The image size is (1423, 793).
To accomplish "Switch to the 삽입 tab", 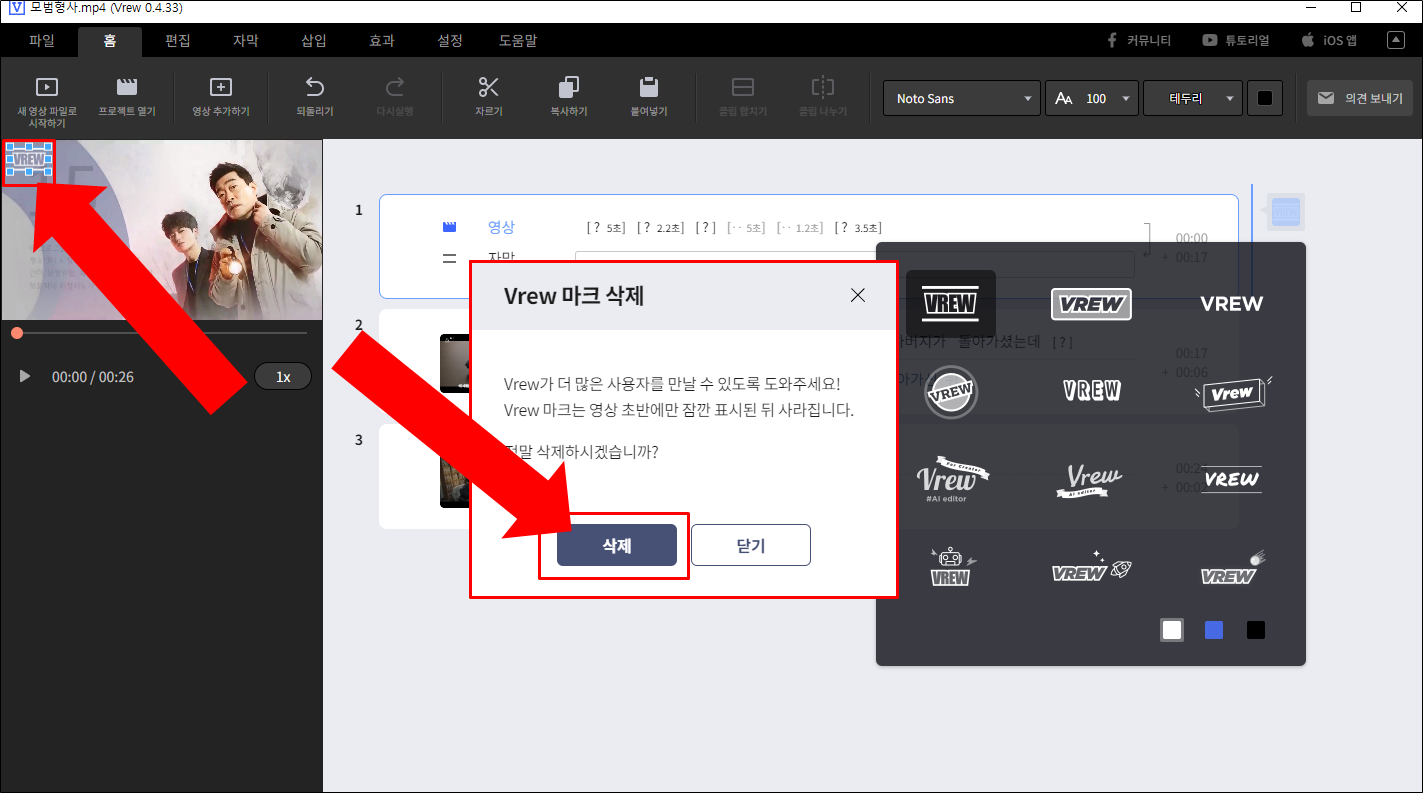I will pyautogui.click(x=313, y=41).
